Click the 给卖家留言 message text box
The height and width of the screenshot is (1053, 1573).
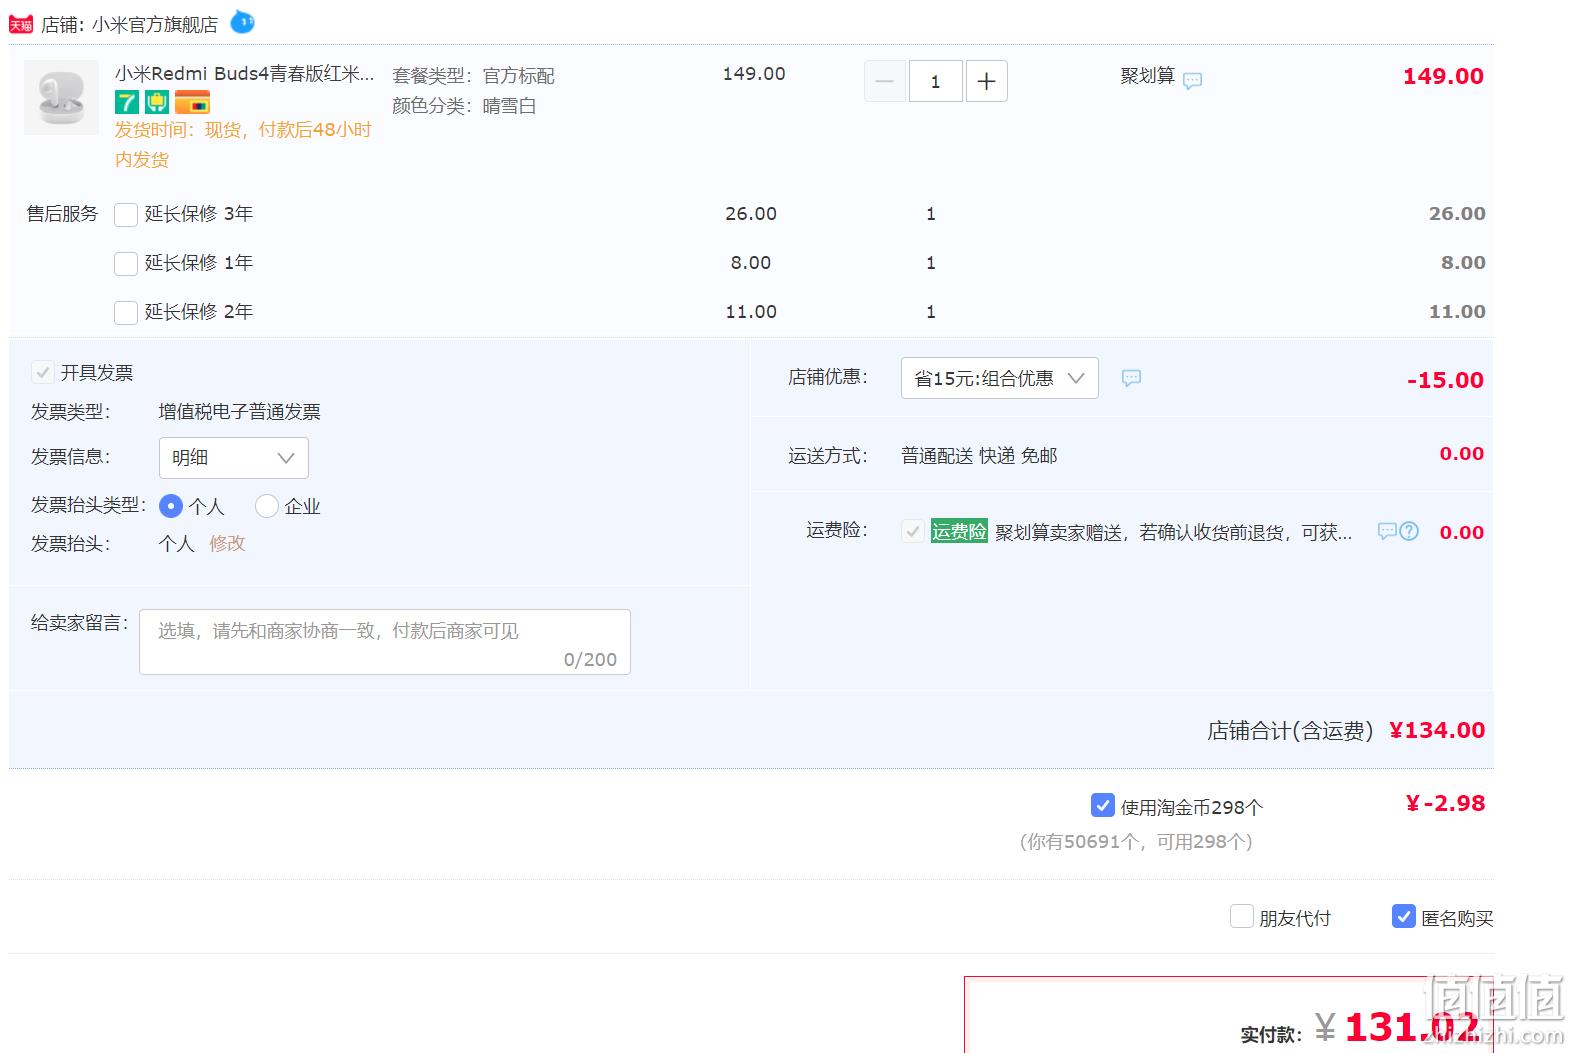(x=385, y=642)
